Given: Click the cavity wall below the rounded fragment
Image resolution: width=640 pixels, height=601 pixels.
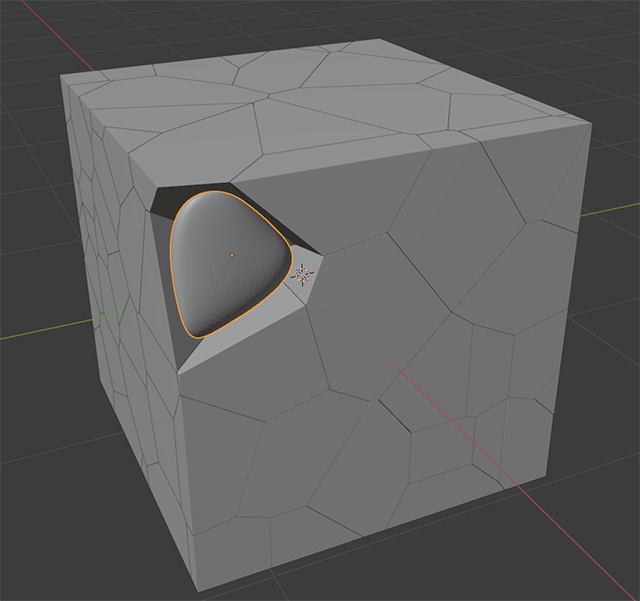Looking at the screenshot, I should 240,345.
